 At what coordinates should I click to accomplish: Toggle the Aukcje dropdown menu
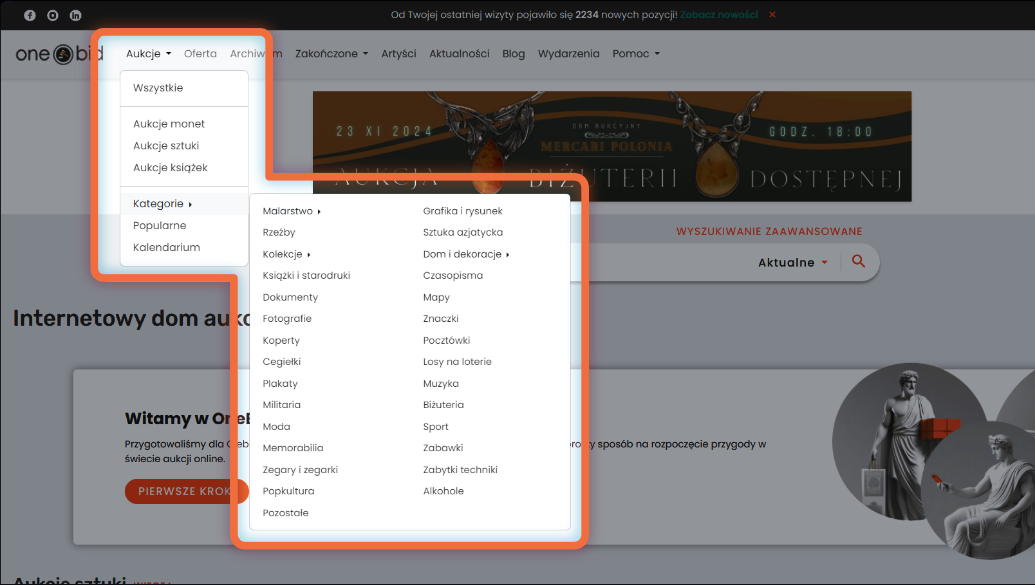(x=149, y=53)
